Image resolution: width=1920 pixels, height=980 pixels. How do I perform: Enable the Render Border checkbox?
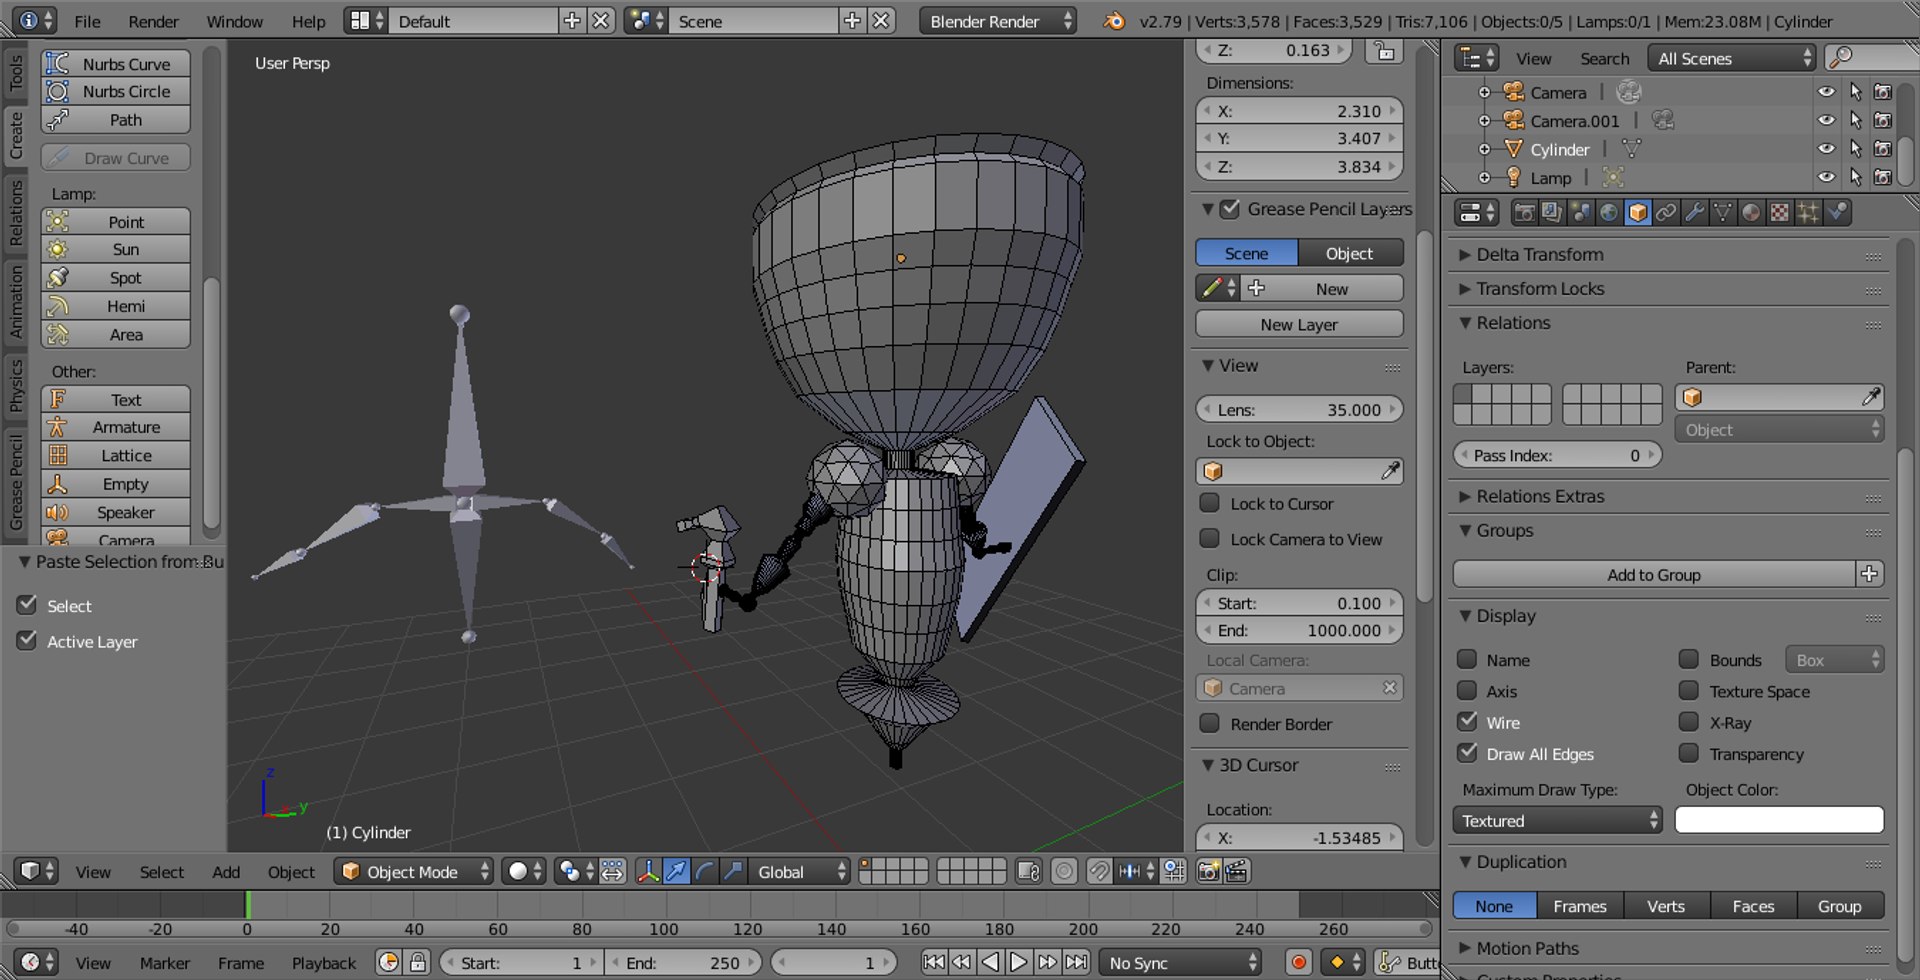[x=1209, y=722]
